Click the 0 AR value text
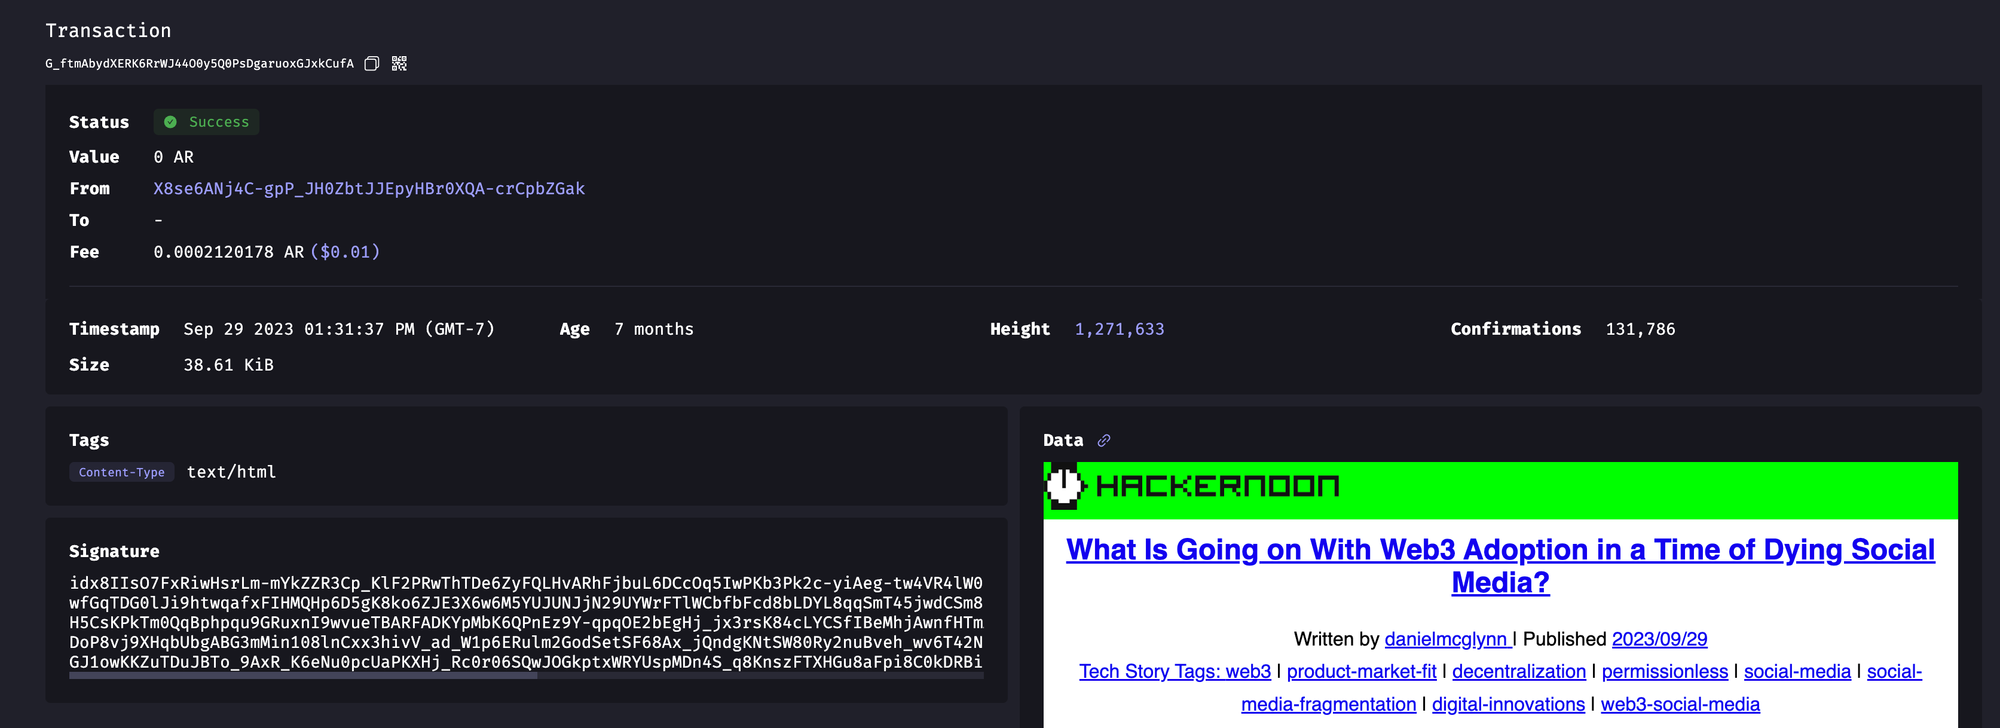 174,157
